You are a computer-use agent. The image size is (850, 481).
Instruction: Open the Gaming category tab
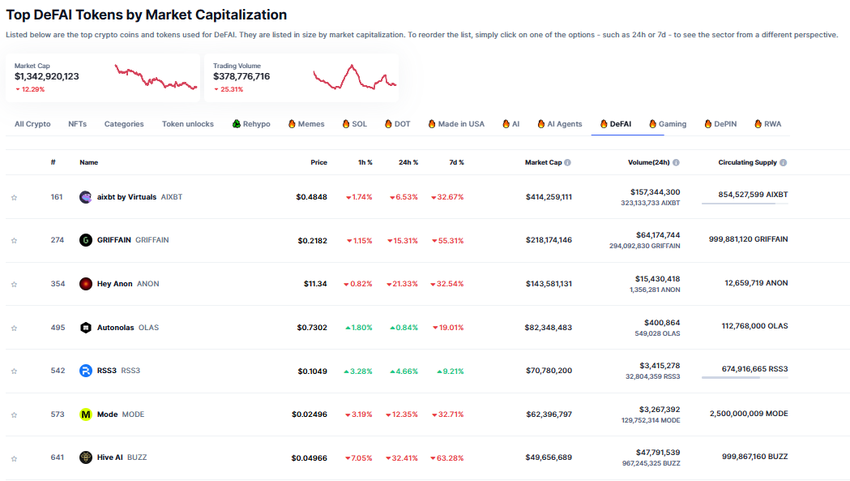click(x=667, y=124)
